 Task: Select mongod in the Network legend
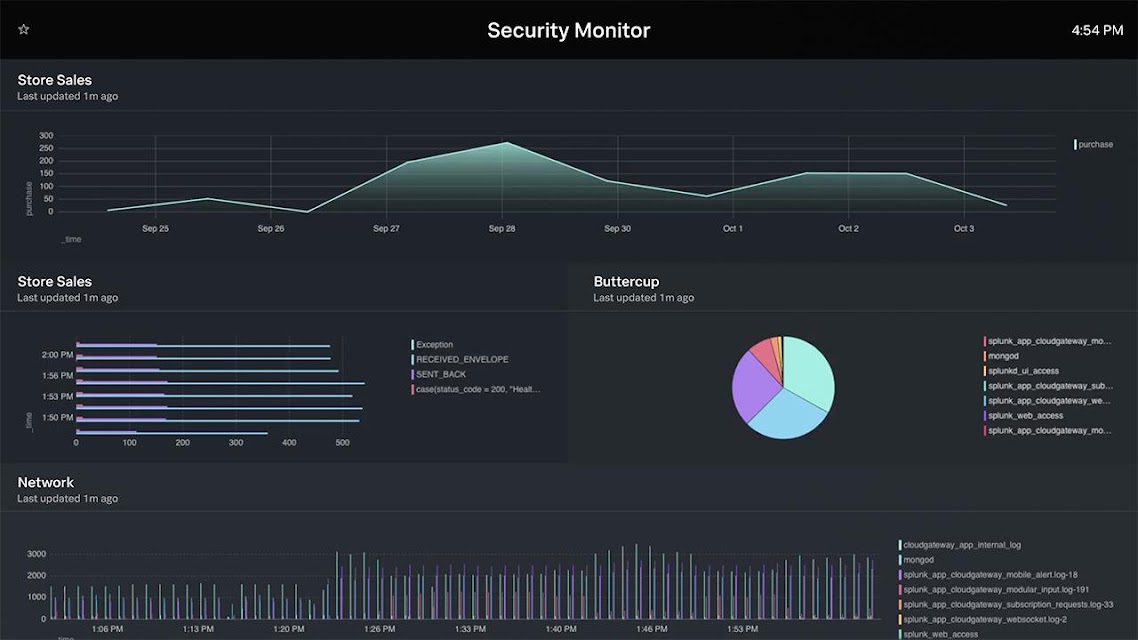tap(917, 560)
